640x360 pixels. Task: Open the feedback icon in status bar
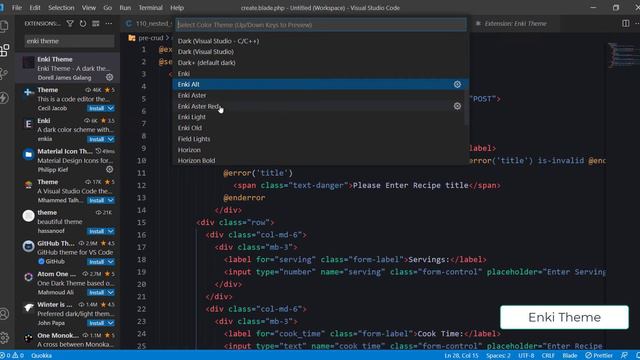(x=624, y=356)
